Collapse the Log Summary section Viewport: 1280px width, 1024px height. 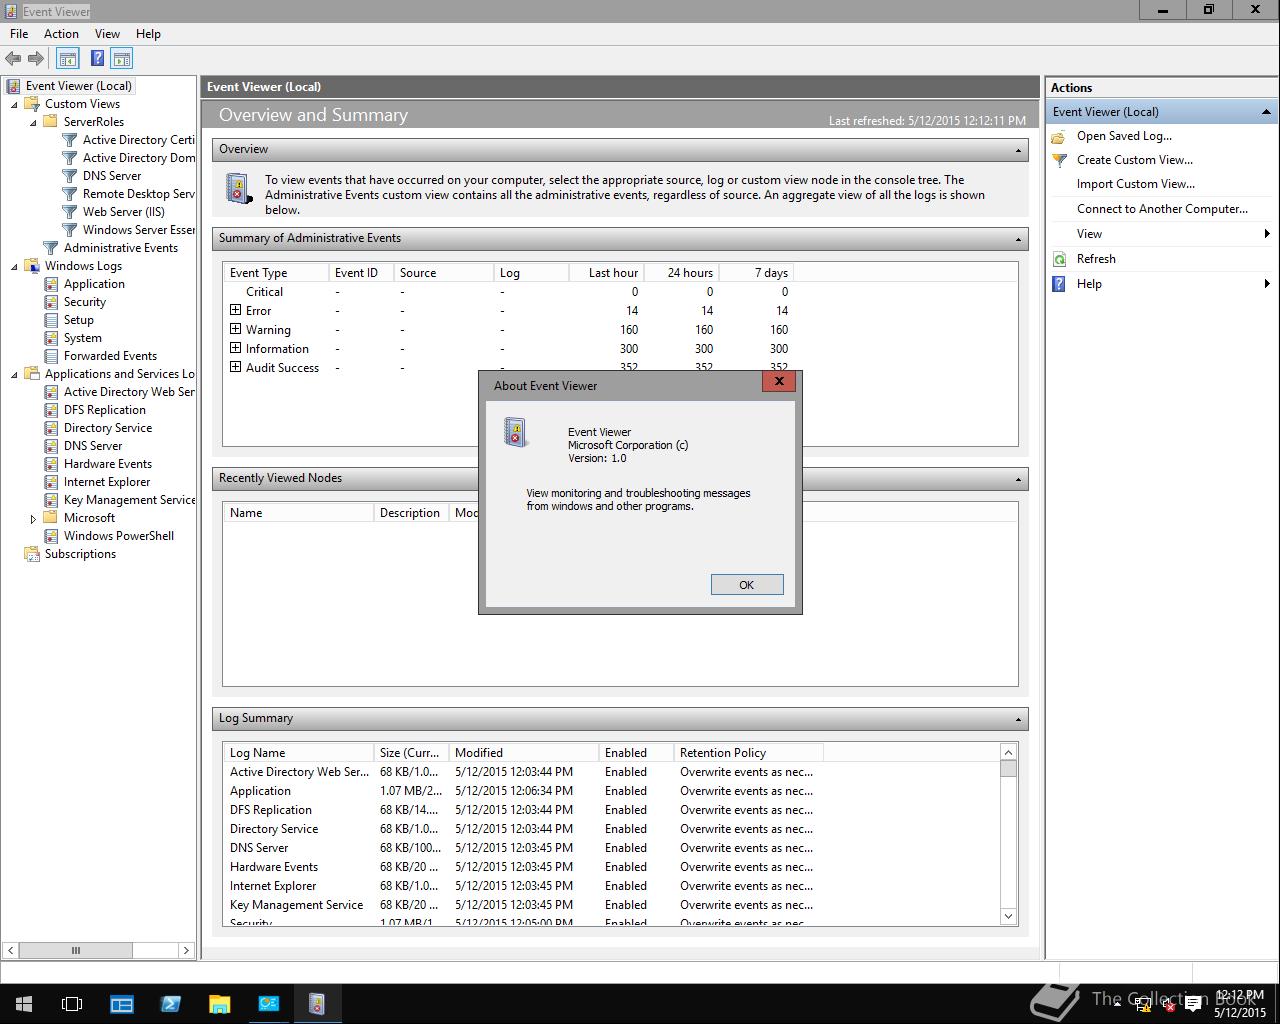[x=1018, y=719]
